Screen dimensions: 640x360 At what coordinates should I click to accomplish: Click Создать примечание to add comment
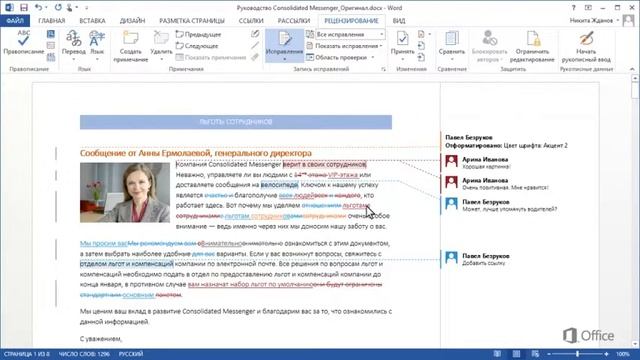(x=131, y=46)
